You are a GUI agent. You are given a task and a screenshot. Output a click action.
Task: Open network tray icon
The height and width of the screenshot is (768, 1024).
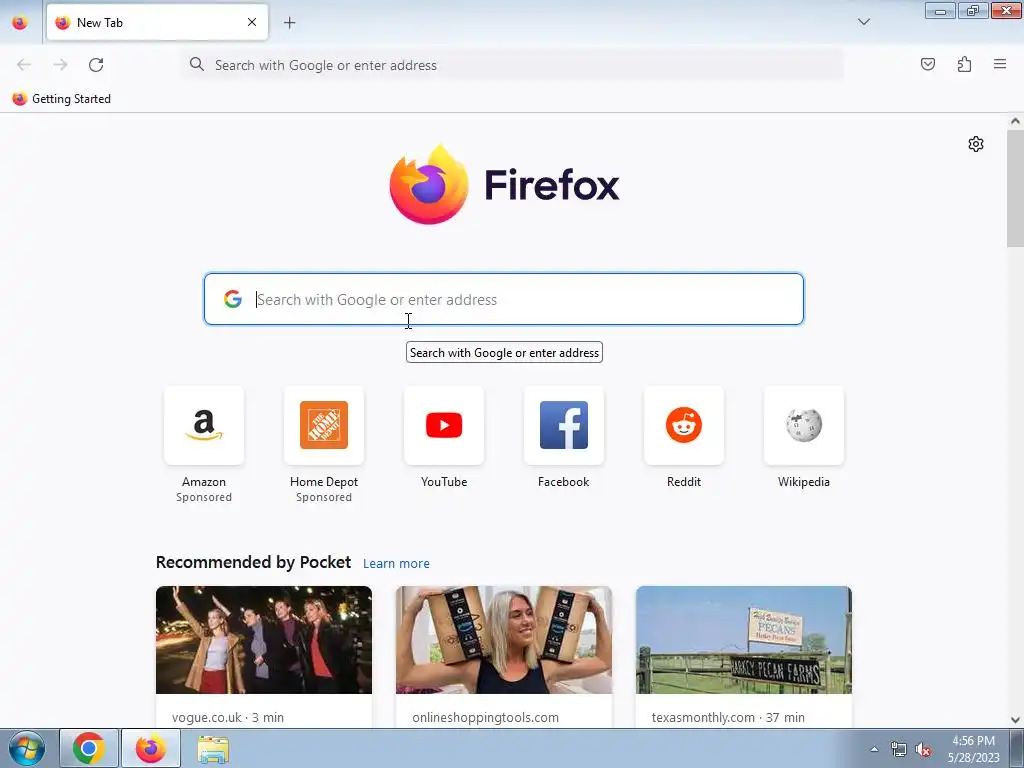(x=899, y=749)
